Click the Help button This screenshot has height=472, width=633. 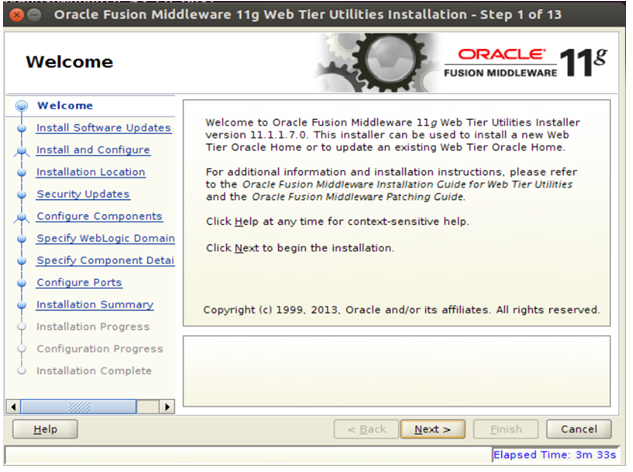click(45, 429)
